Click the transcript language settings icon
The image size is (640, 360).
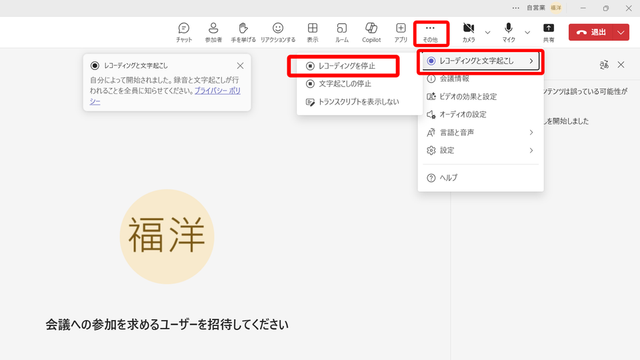tap(604, 64)
